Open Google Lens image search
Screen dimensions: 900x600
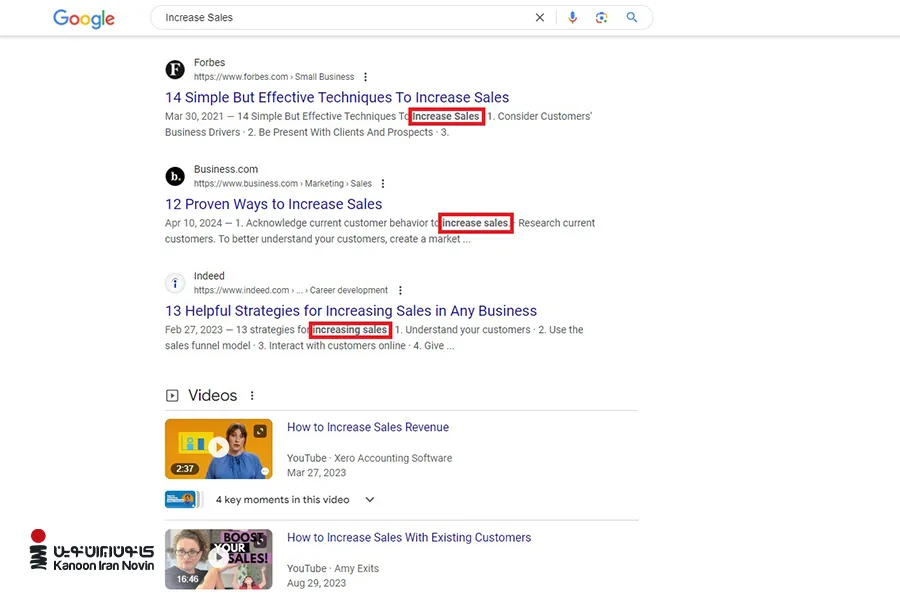click(601, 18)
